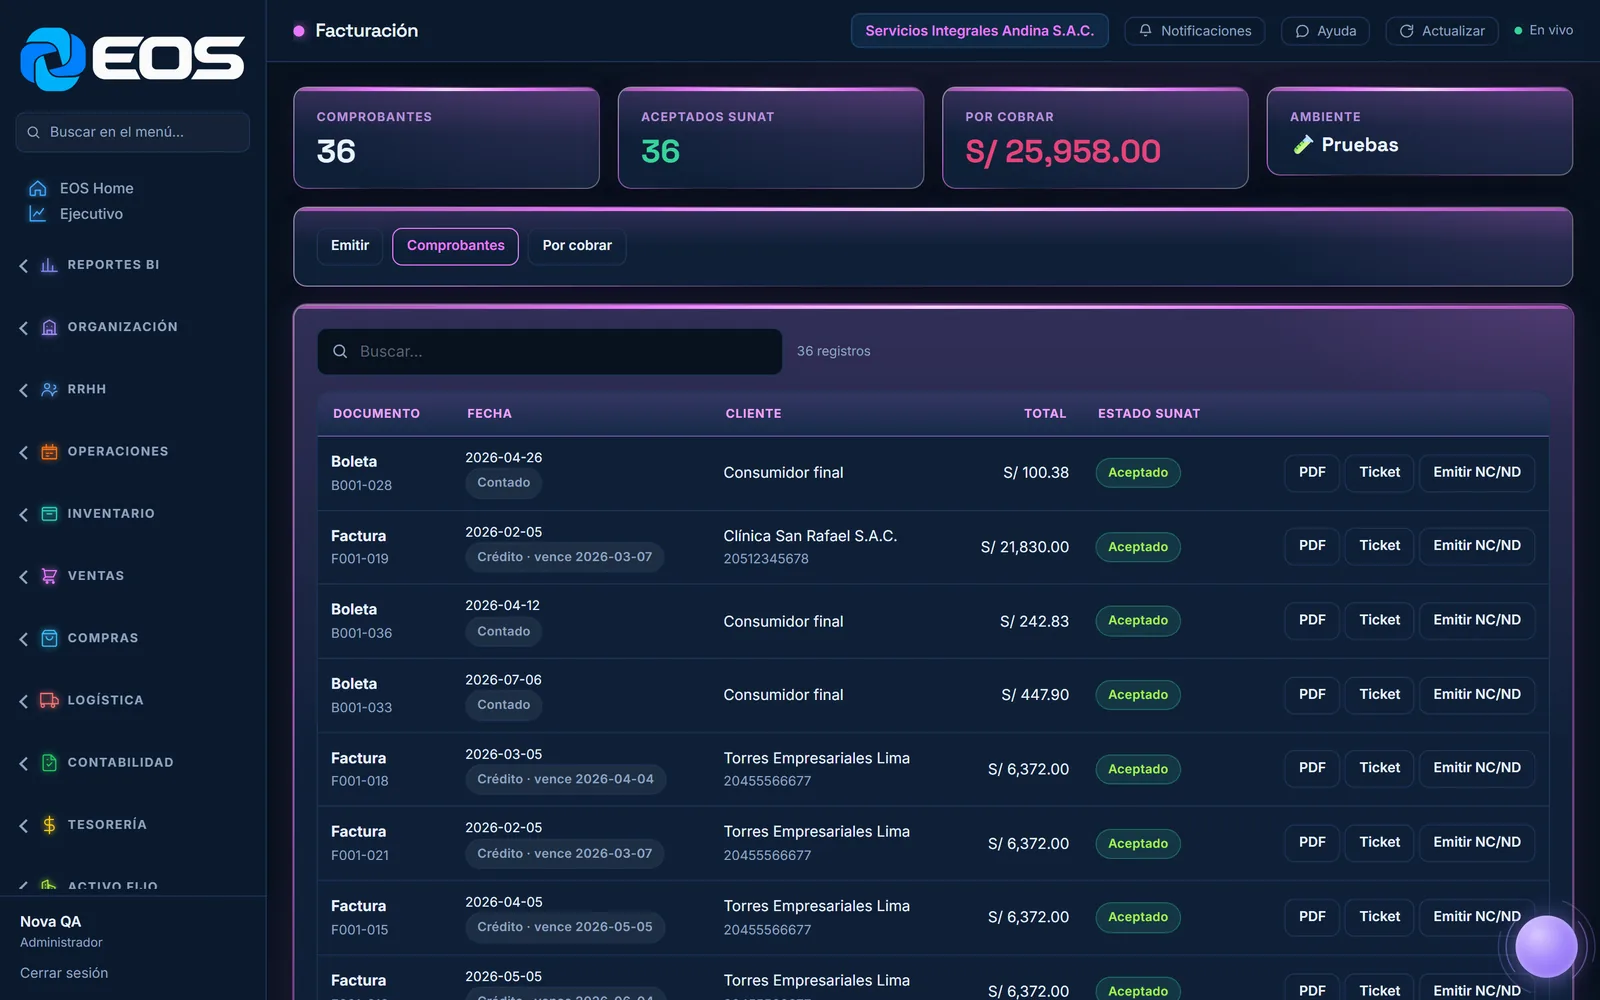
Task: Click the Actualizar refresh icon
Action: click(x=1407, y=31)
